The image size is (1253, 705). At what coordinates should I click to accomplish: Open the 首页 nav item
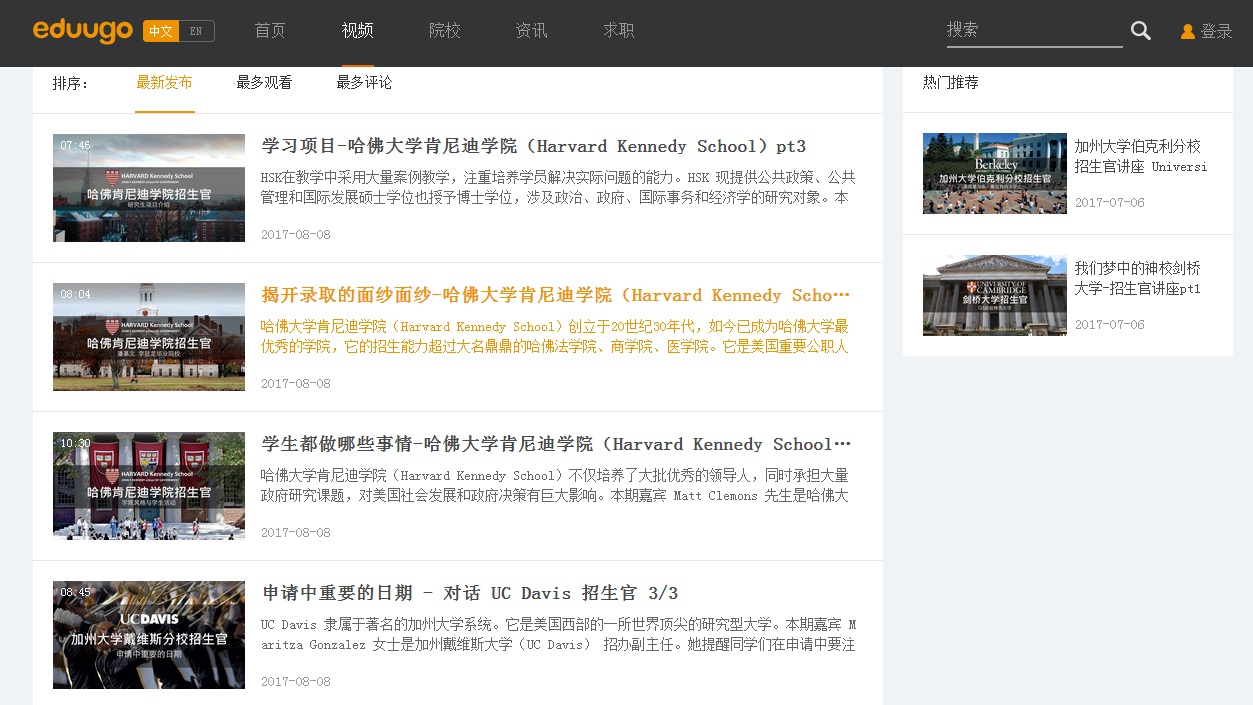[270, 31]
